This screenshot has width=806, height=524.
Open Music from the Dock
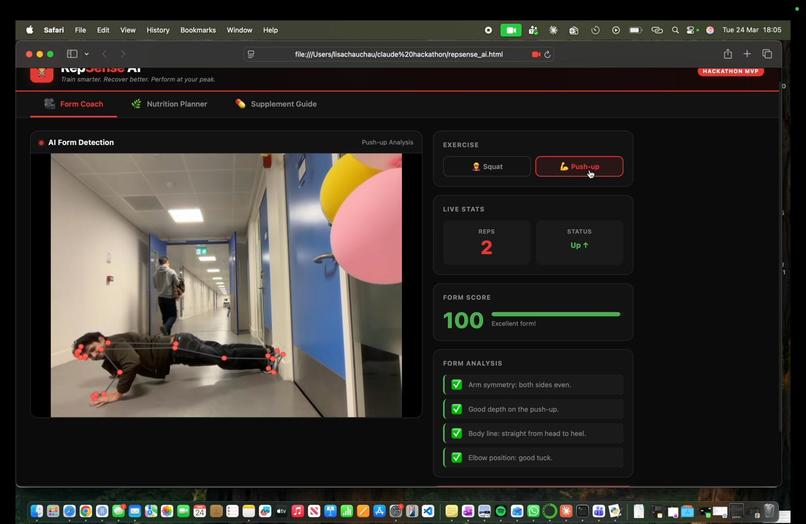coord(298,511)
